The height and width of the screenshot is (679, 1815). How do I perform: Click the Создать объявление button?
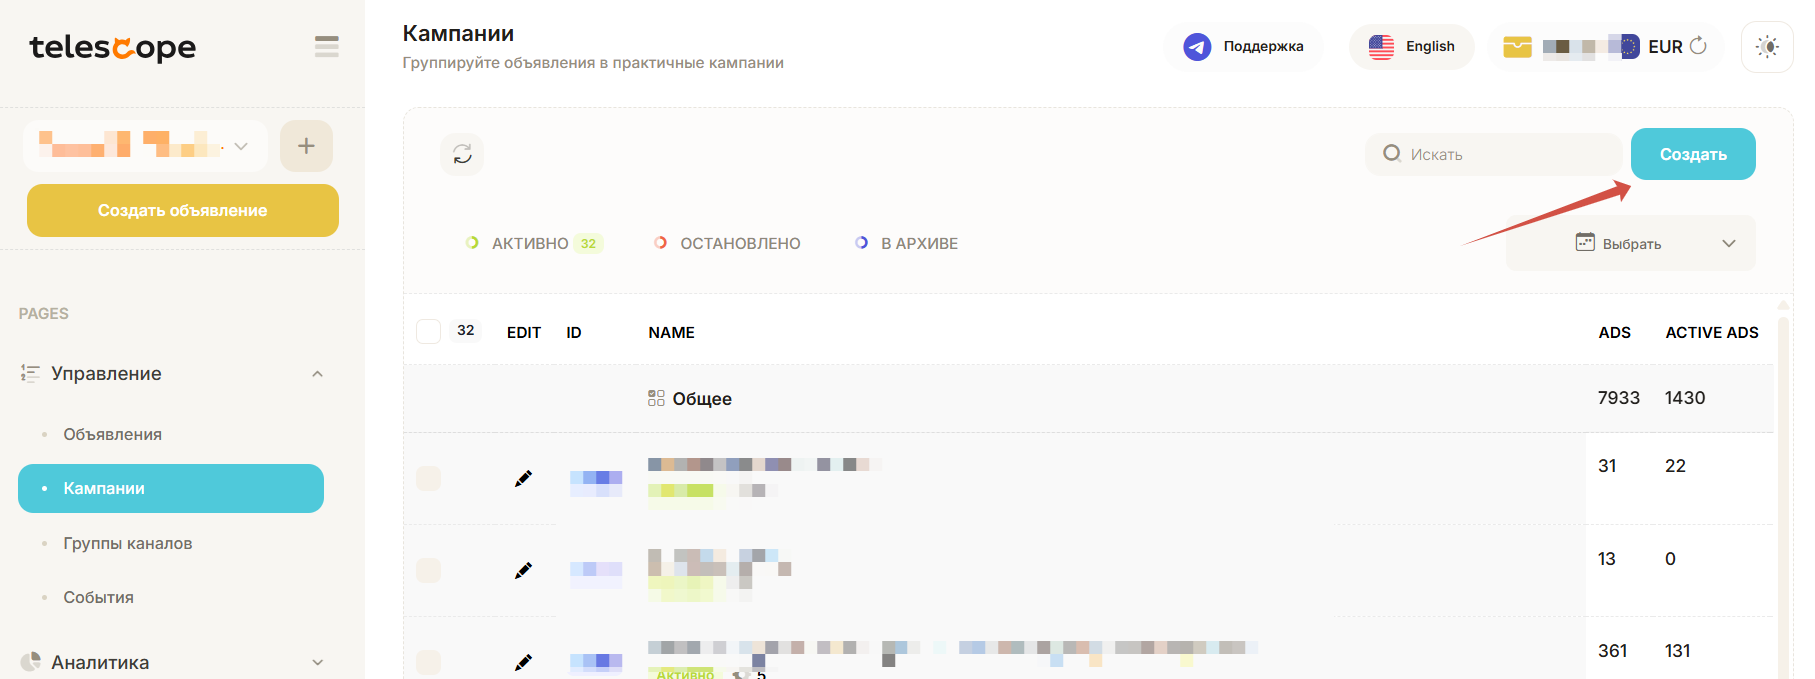tap(183, 210)
